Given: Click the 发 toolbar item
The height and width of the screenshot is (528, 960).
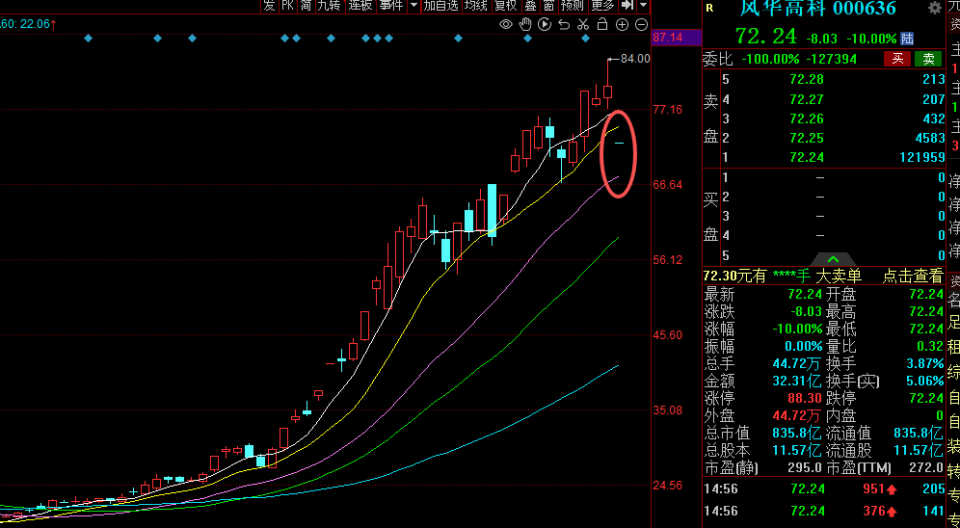Looking at the screenshot, I should pyautogui.click(x=269, y=6).
